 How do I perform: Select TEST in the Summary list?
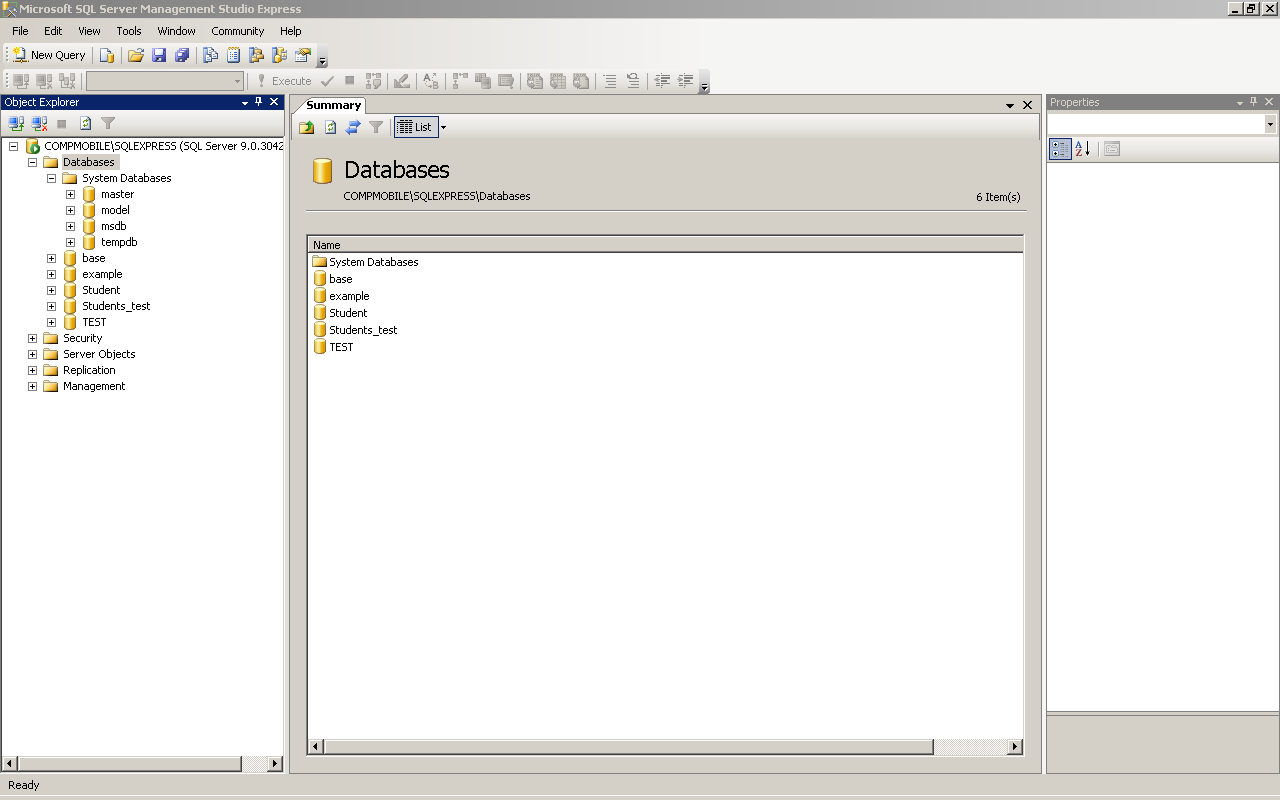coord(341,347)
